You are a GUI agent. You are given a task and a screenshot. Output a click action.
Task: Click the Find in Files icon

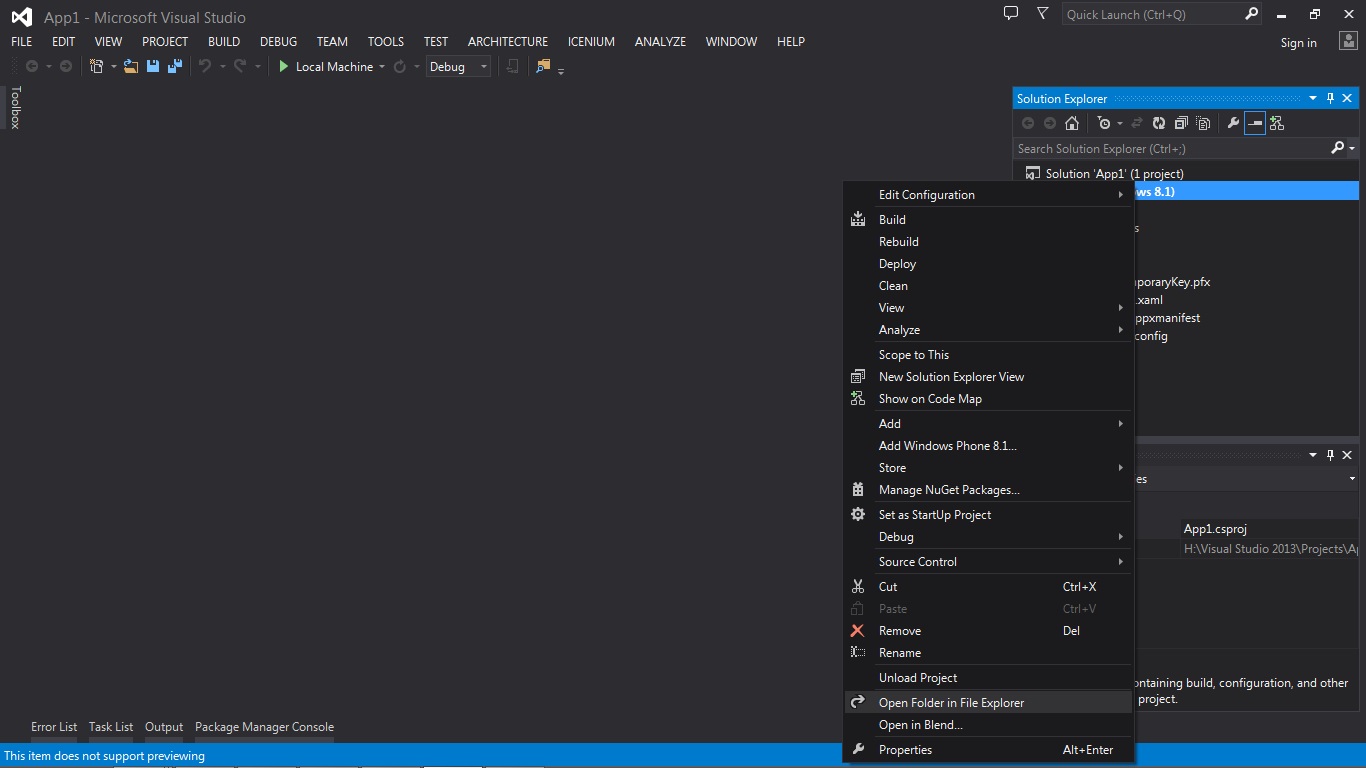[543, 66]
